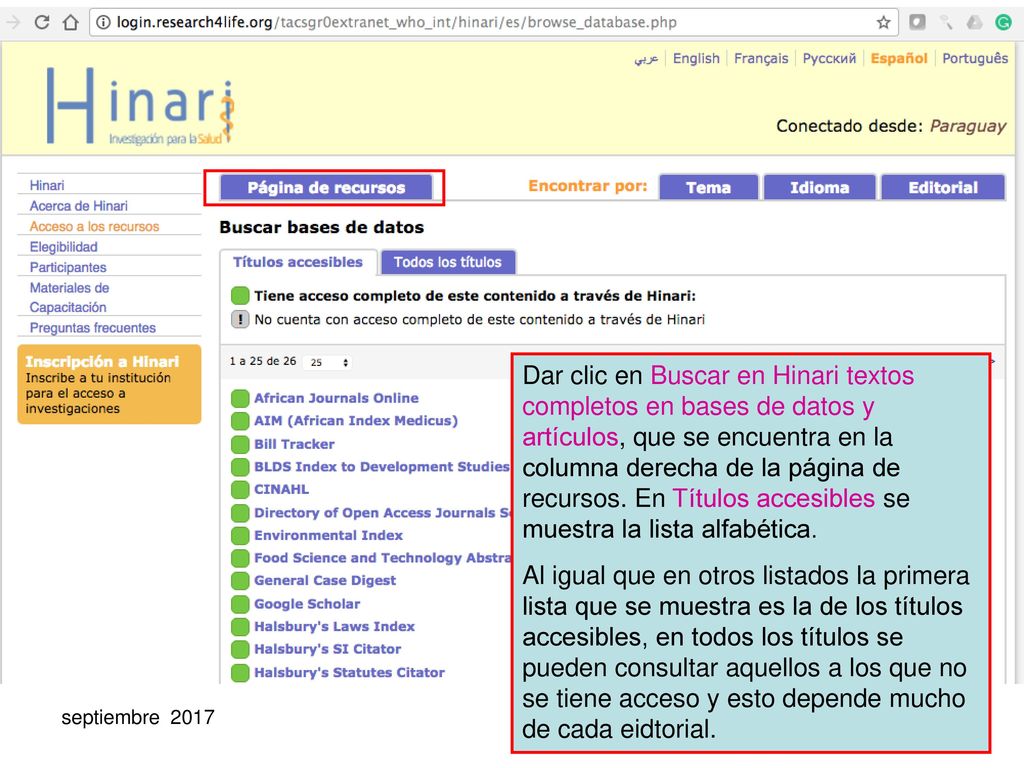Open Acceso a los recursos sidebar item
Viewport: 1024px width, 768px height.
(94, 227)
